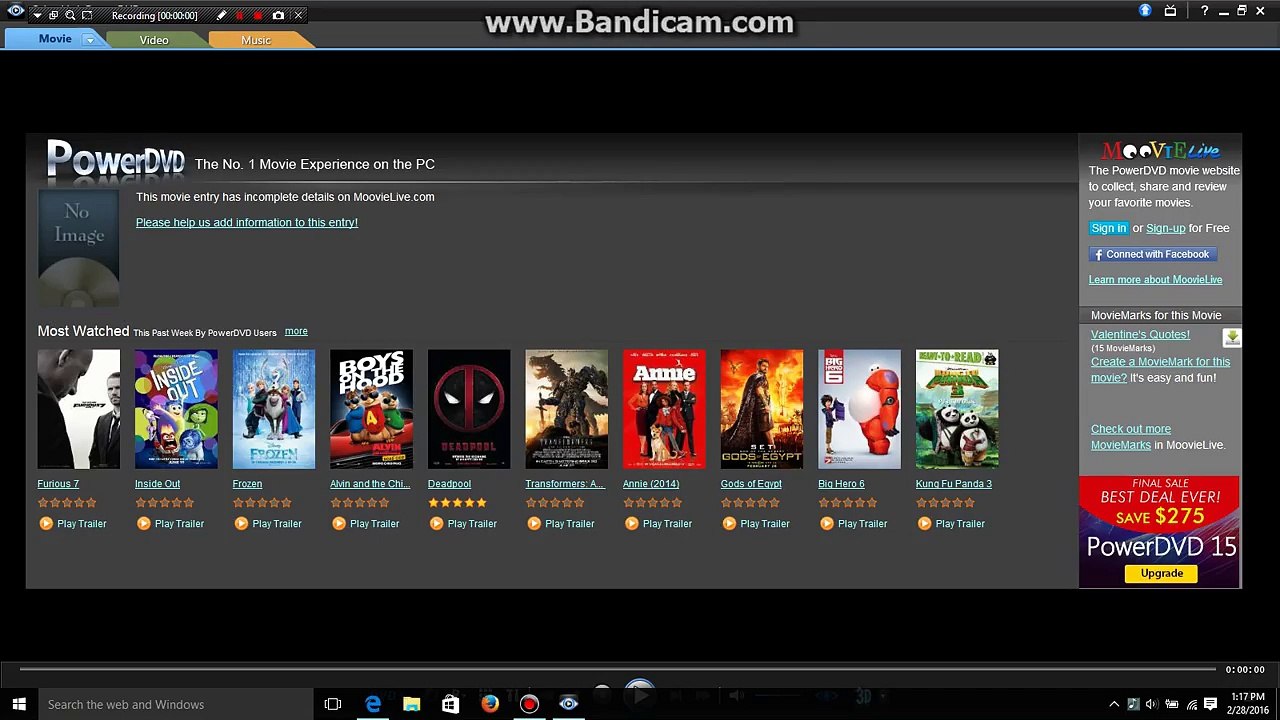Click the blue upgrade arrow icon
This screenshot has height=720, width=1280.
tap(1145, 11)
